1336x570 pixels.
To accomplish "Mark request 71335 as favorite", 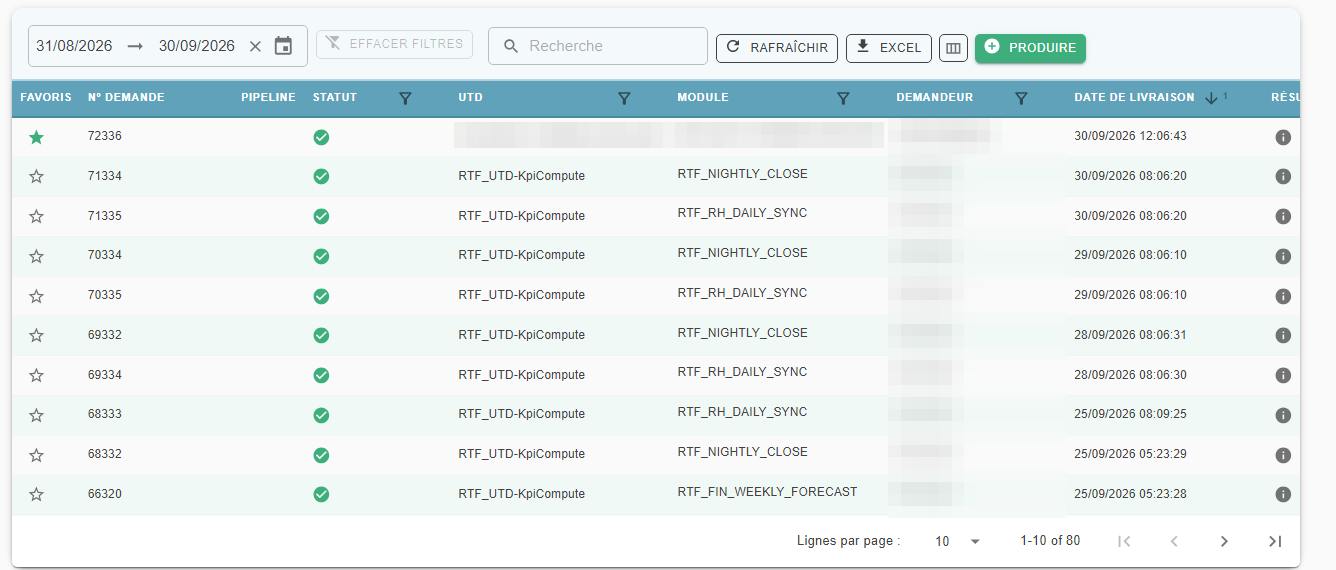I will click(36, 217).
